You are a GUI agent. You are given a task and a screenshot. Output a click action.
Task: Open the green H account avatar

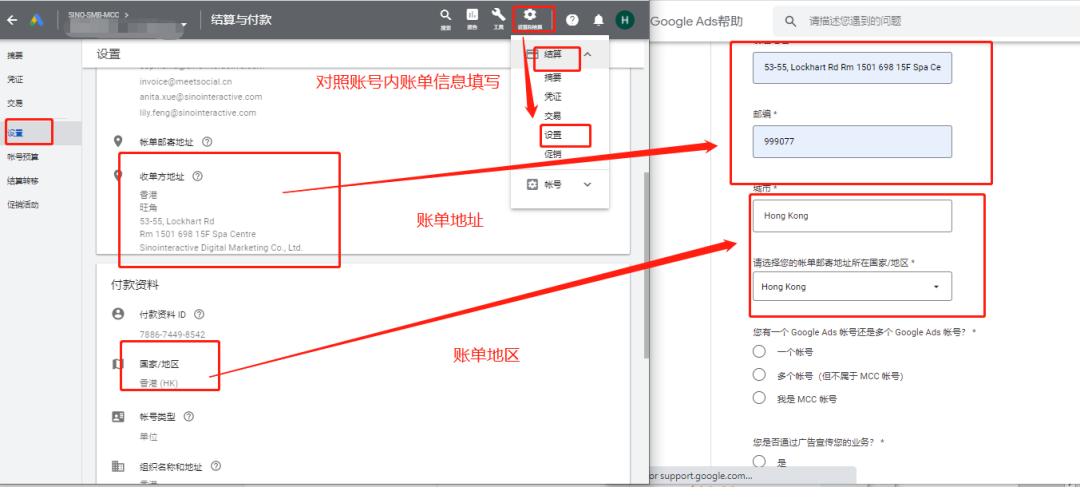(625, 20)
